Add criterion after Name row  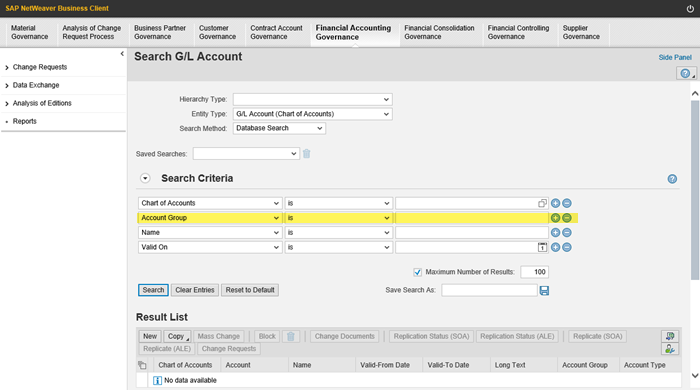click(x=555, y=232)
